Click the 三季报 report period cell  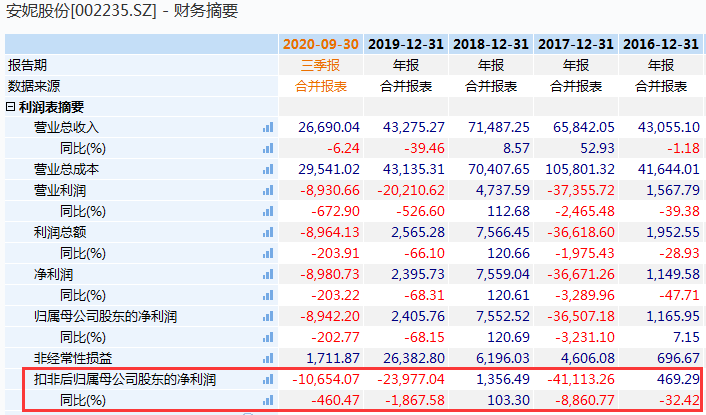(x=321, y=65)
